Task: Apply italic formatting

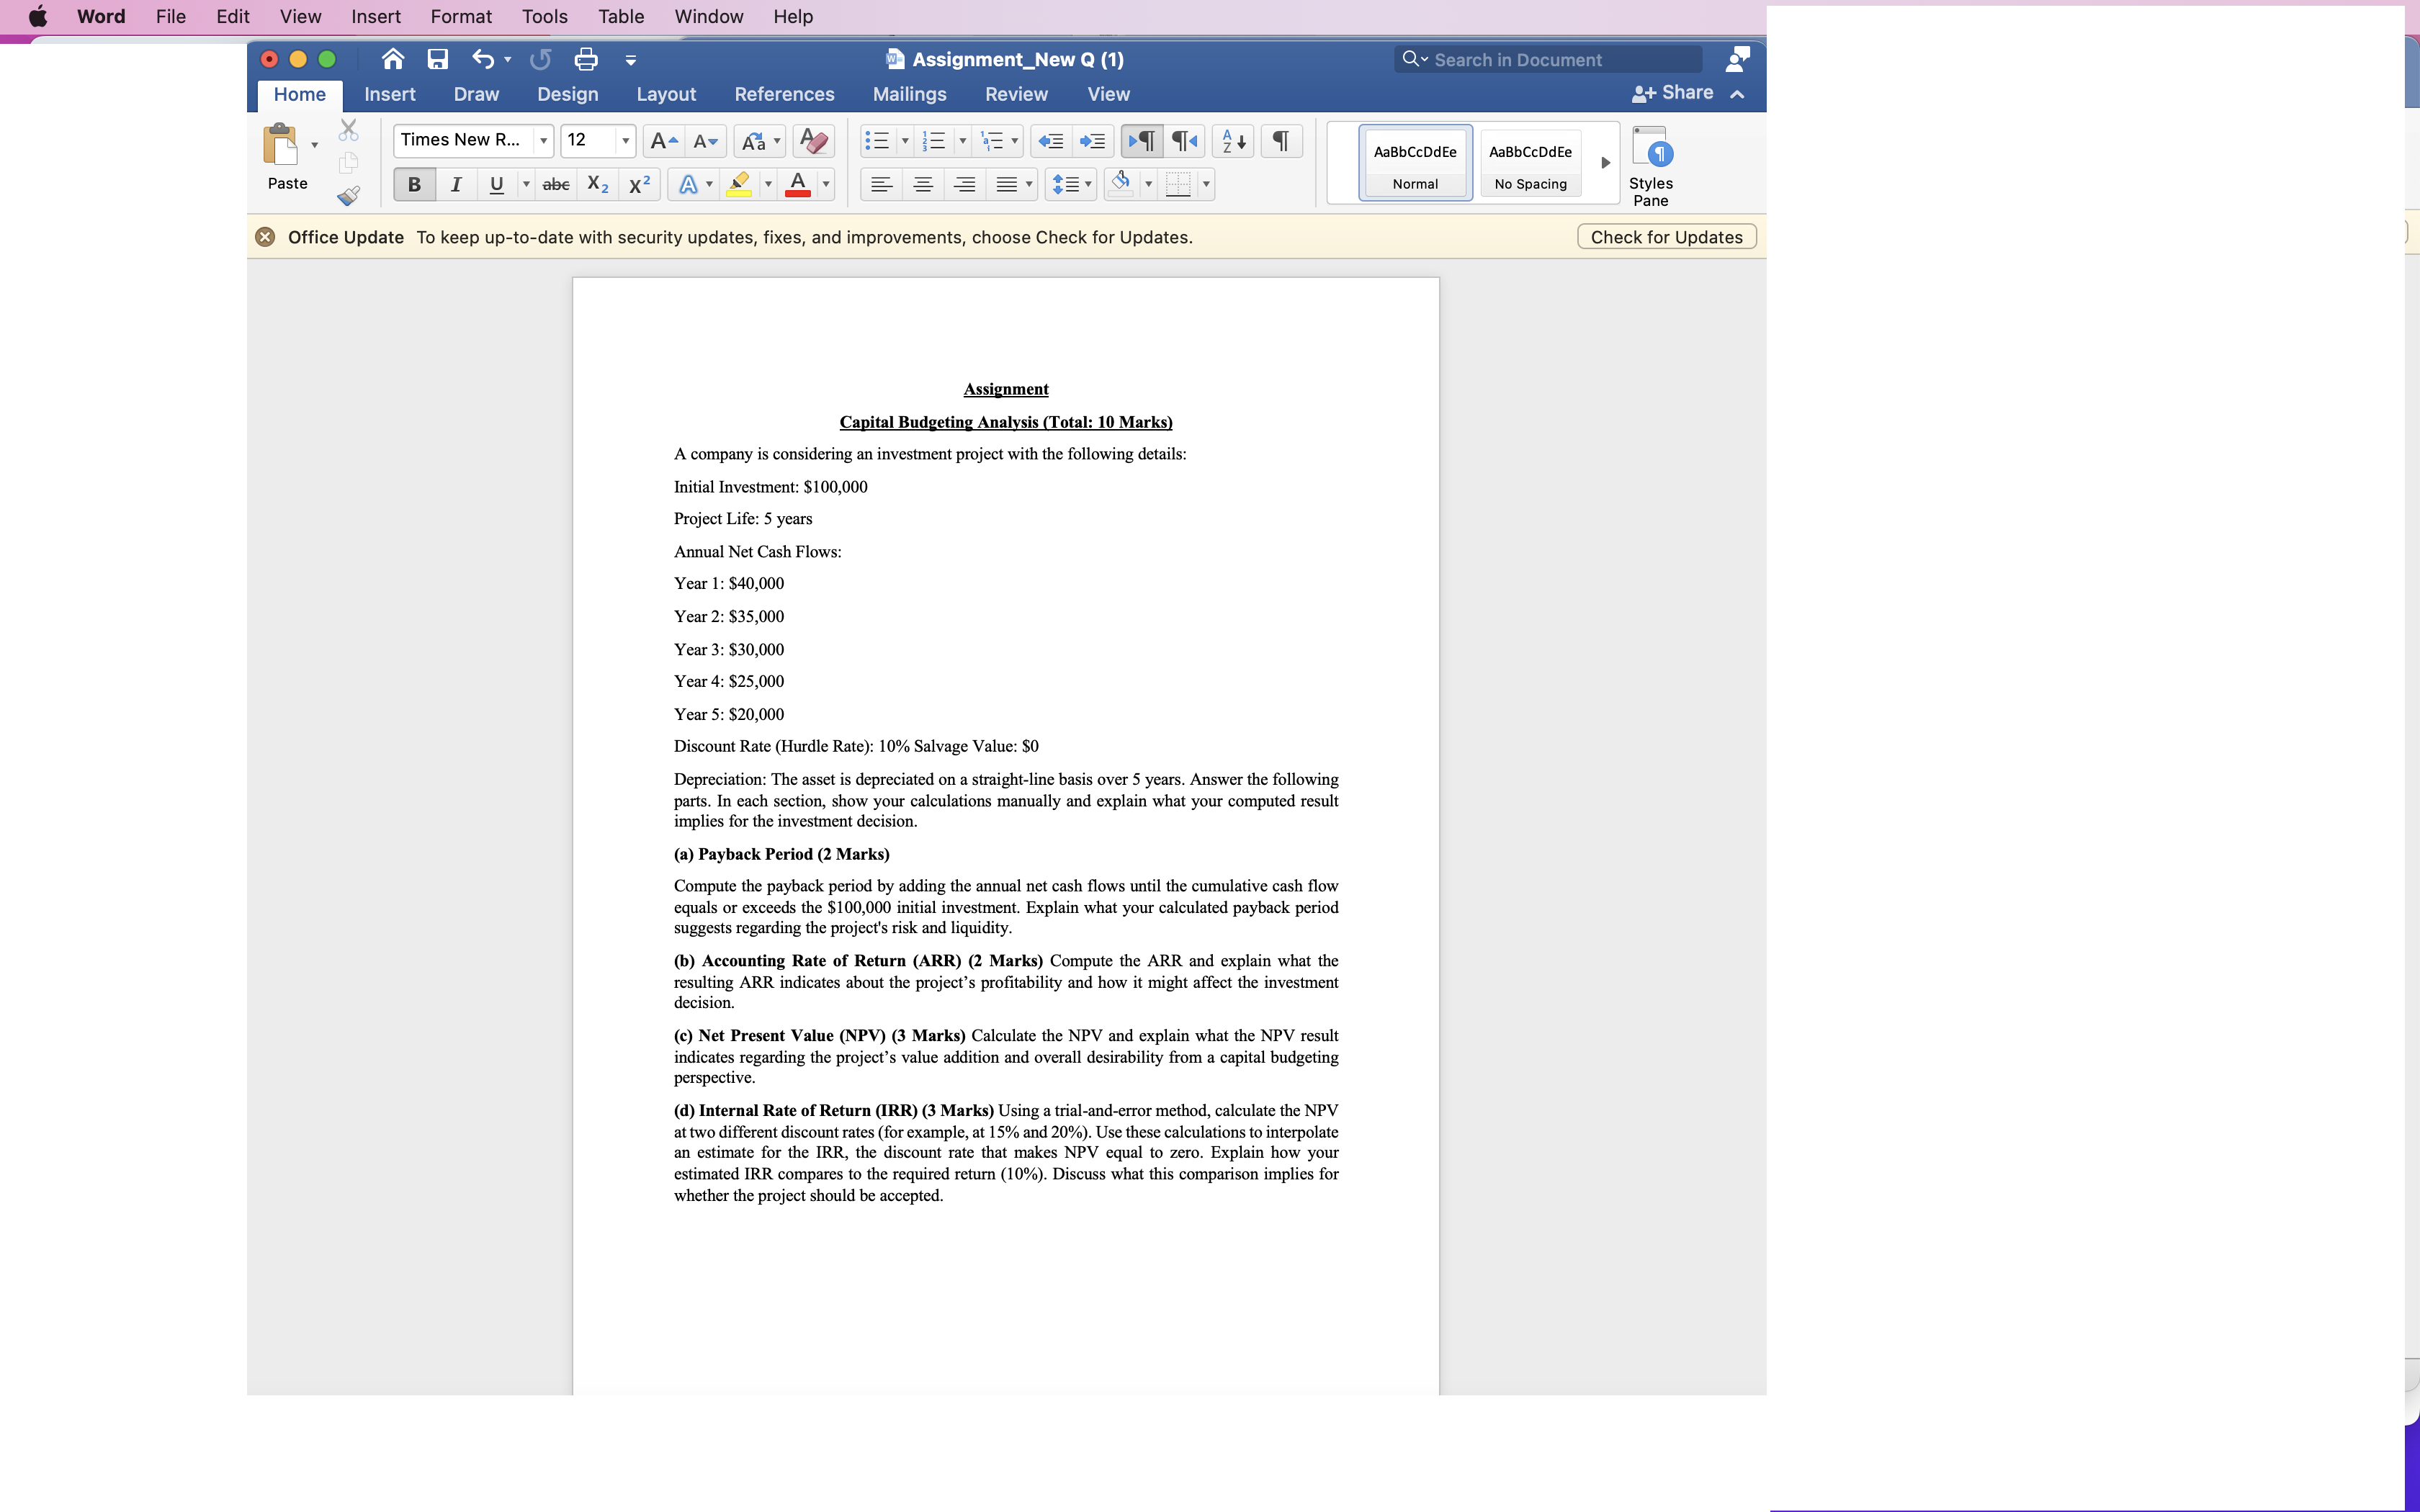Action: 456,184
